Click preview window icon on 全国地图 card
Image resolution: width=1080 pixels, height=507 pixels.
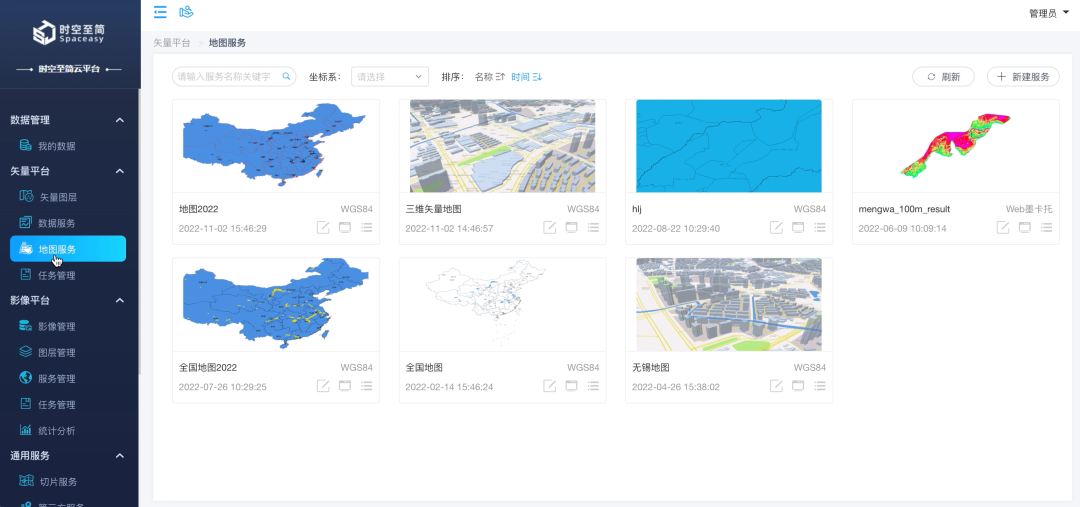[572, 386]
